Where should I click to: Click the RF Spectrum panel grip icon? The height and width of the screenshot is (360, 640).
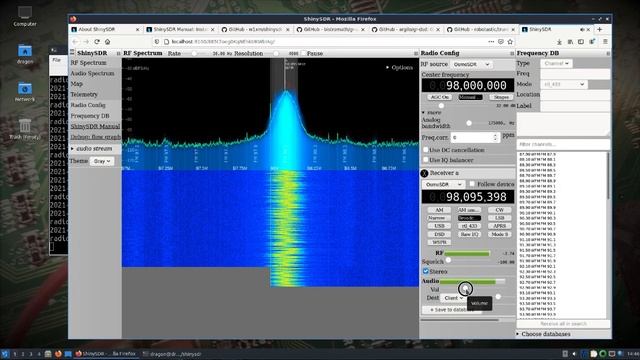416,53
